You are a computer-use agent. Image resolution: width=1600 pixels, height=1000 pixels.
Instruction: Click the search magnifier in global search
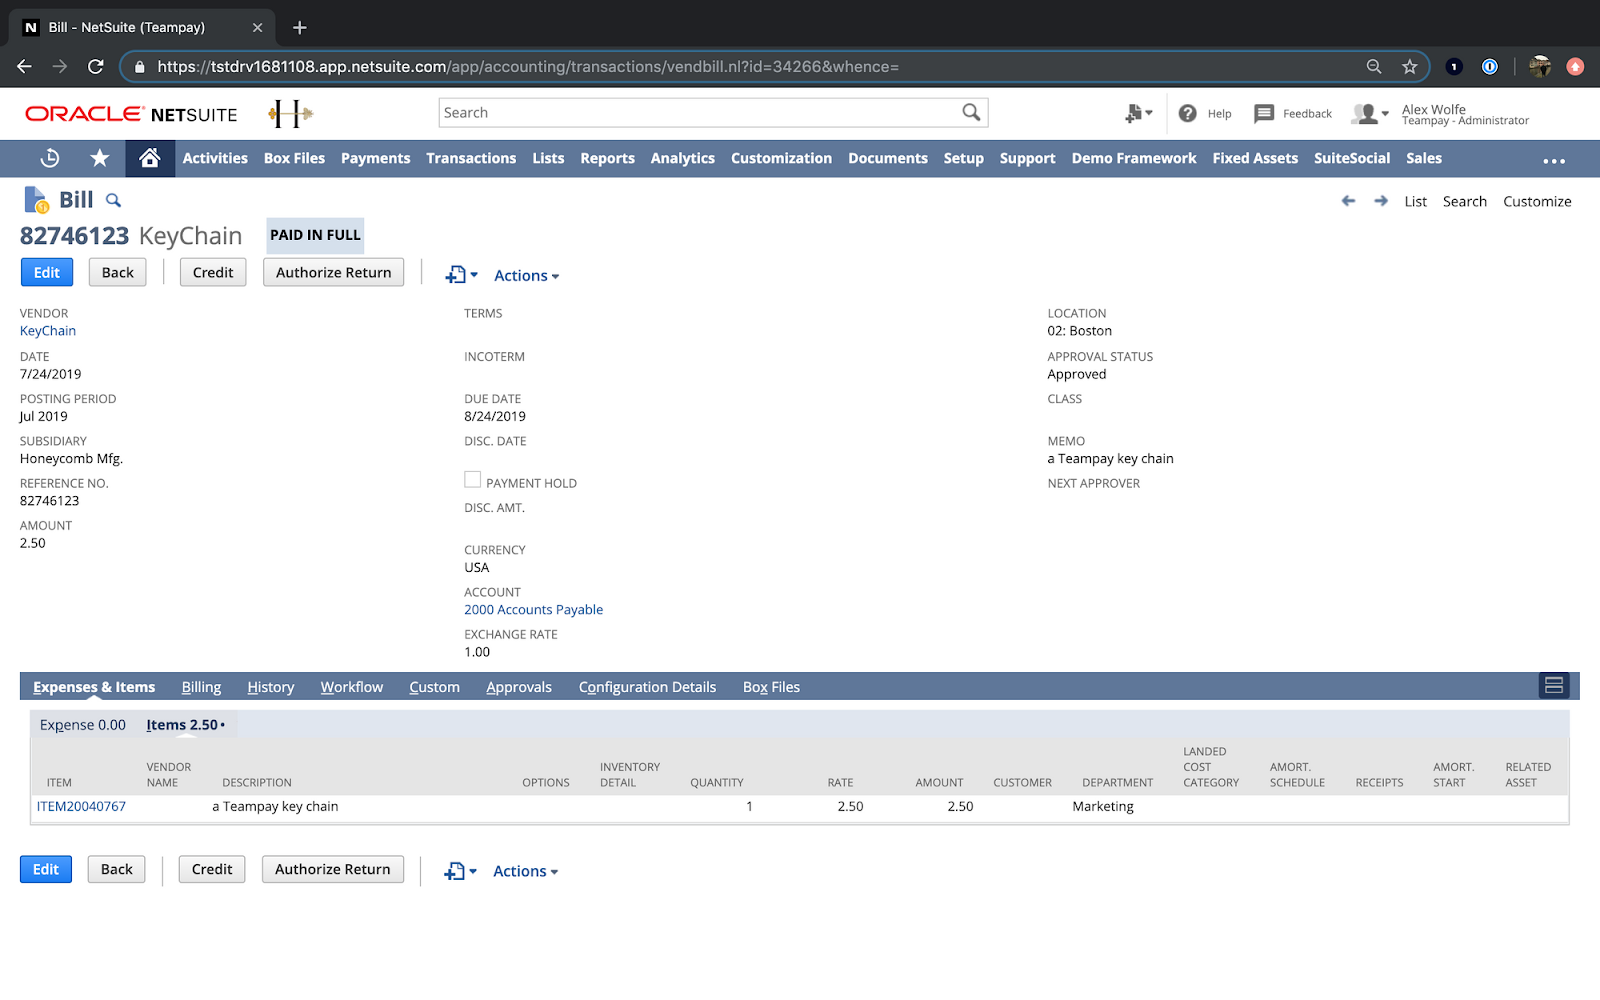pyautogui.click(x=971, y=112)
